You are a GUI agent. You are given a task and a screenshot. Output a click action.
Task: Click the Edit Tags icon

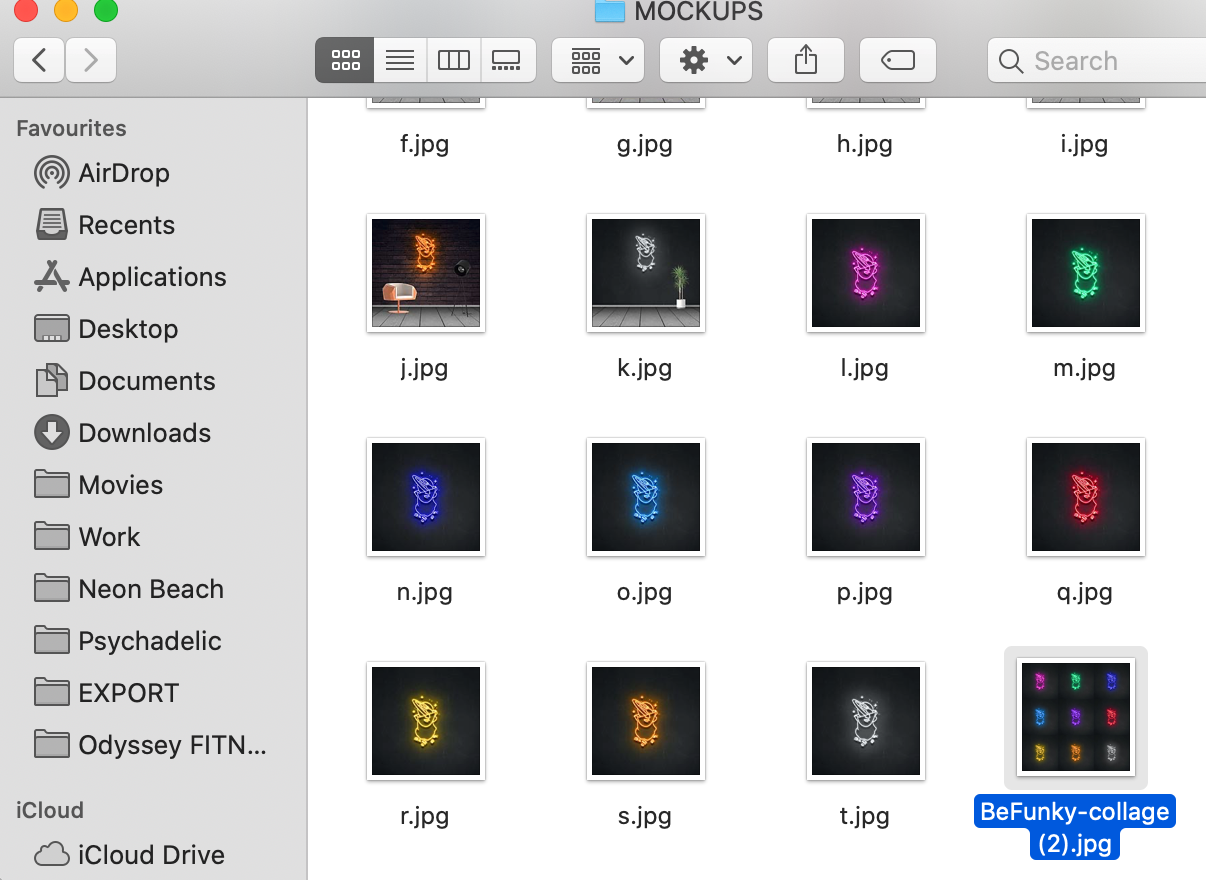click(897, 60)
